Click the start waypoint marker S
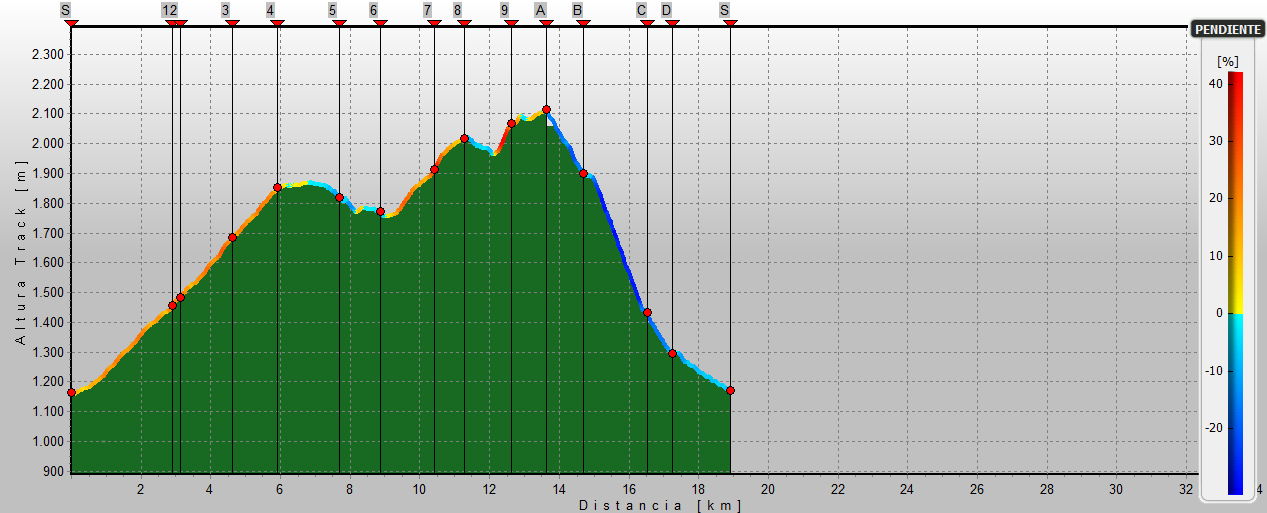 [x=65, y=10]
